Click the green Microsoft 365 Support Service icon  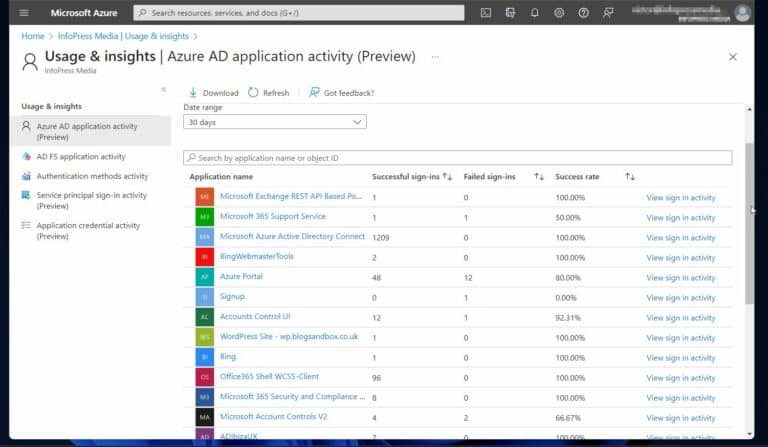205,216
